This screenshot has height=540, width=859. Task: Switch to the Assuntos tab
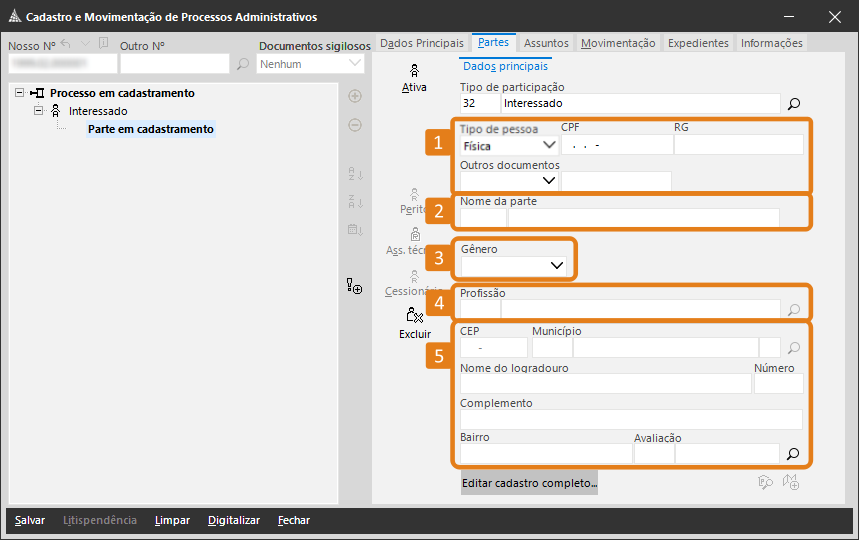tap(546, 43)
